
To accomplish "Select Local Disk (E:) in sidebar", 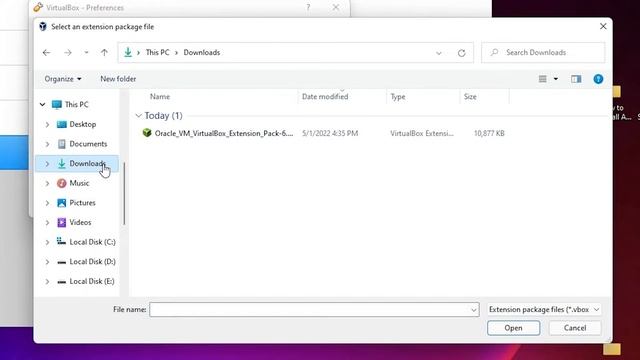I will click(92, 281).
